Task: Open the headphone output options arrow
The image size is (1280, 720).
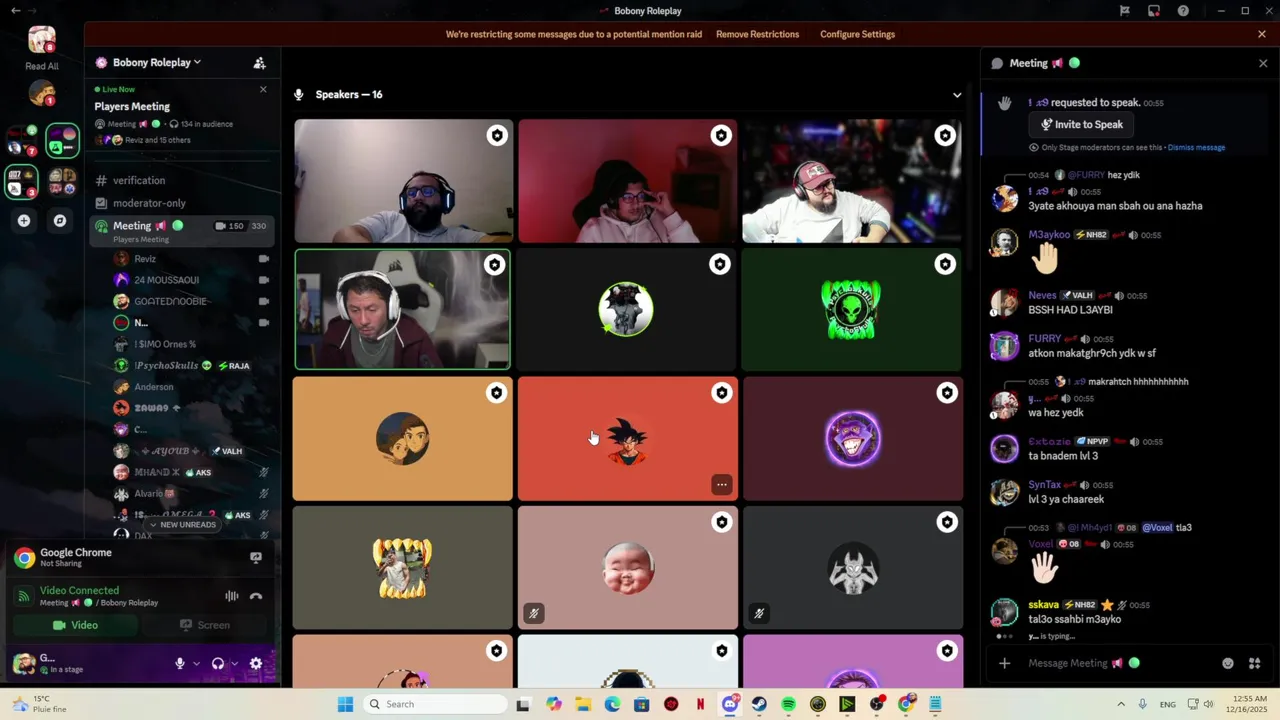Action: pos(235,663)
